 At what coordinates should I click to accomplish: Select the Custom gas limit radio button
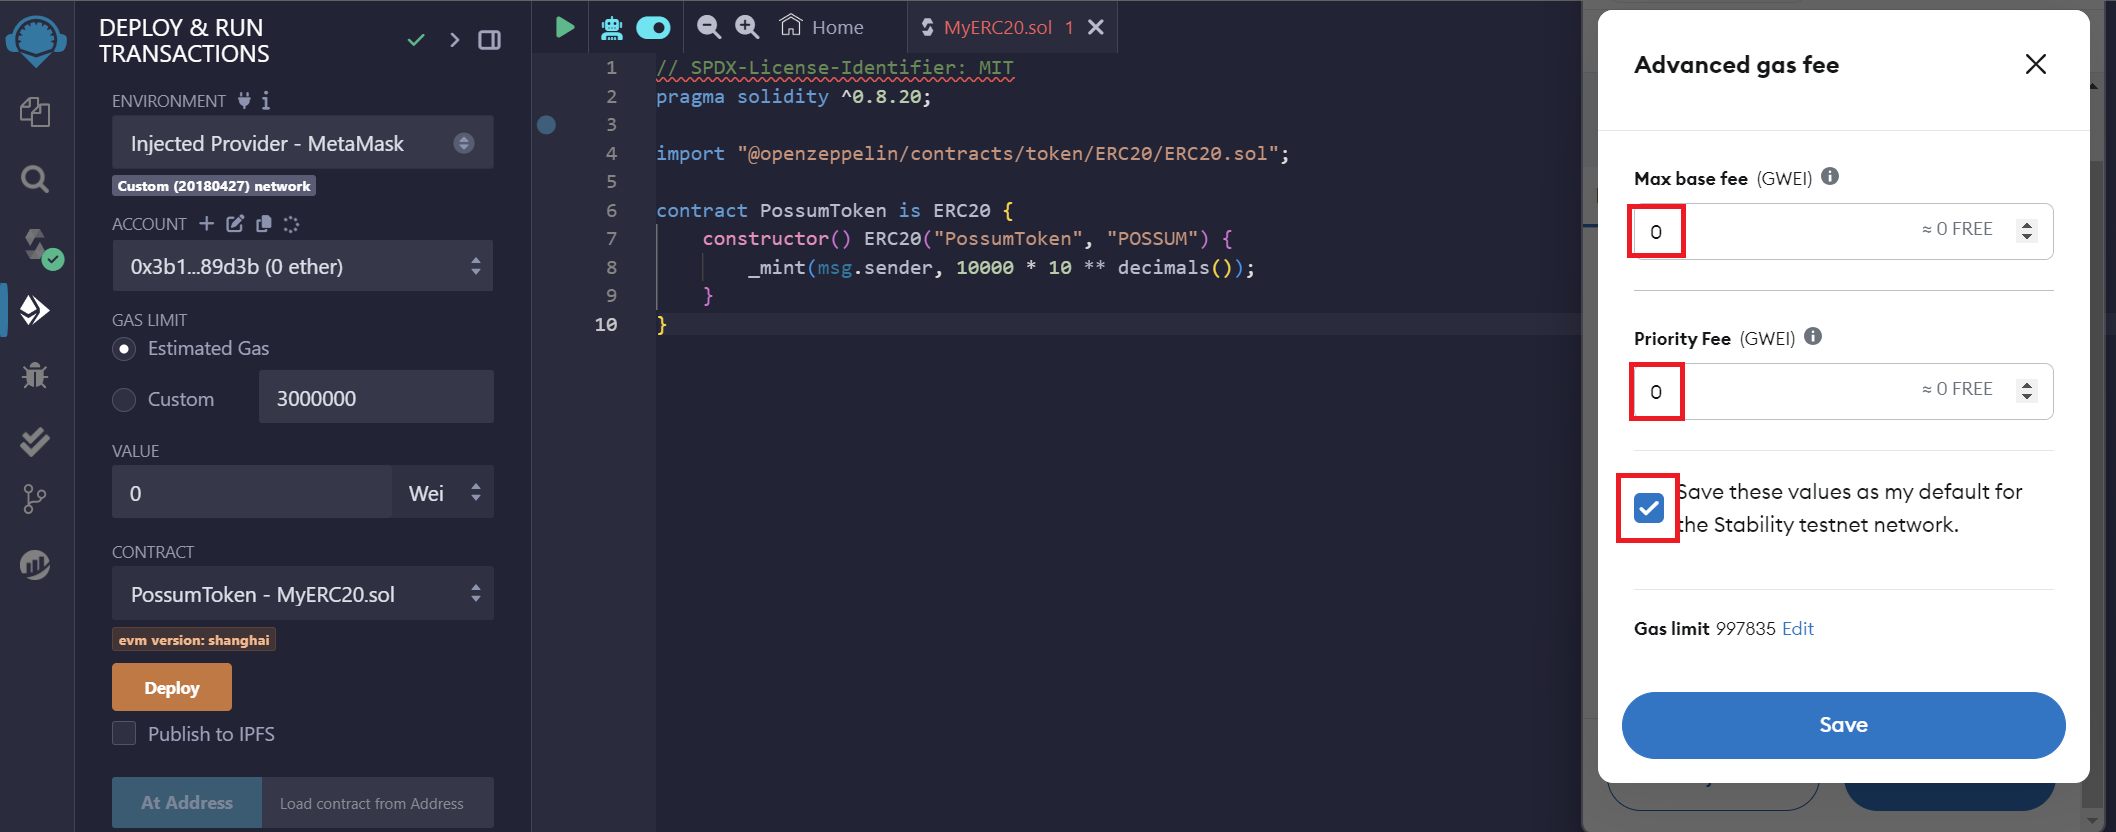point(124,400)
